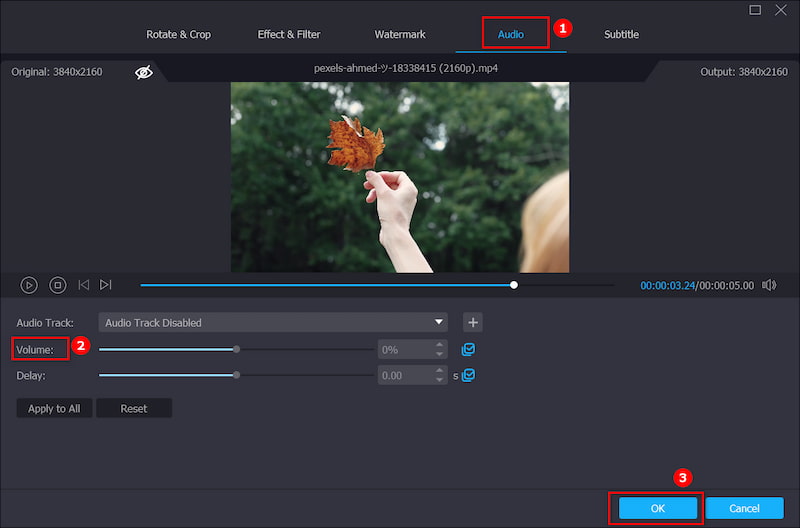Click the Apply to All button
Screen dimensions: 800x528
54,408
